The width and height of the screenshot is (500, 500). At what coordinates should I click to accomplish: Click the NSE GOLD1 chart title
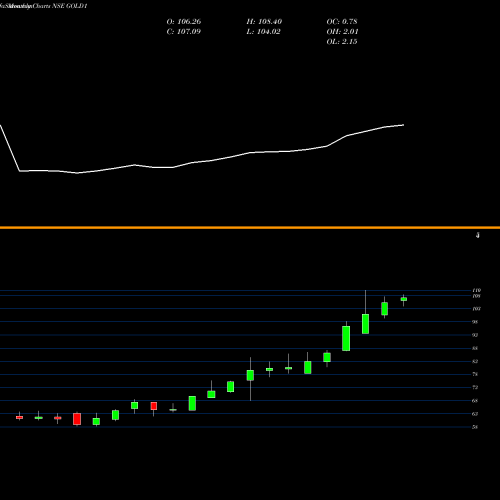pyautogui.click(x=70, y=6)
